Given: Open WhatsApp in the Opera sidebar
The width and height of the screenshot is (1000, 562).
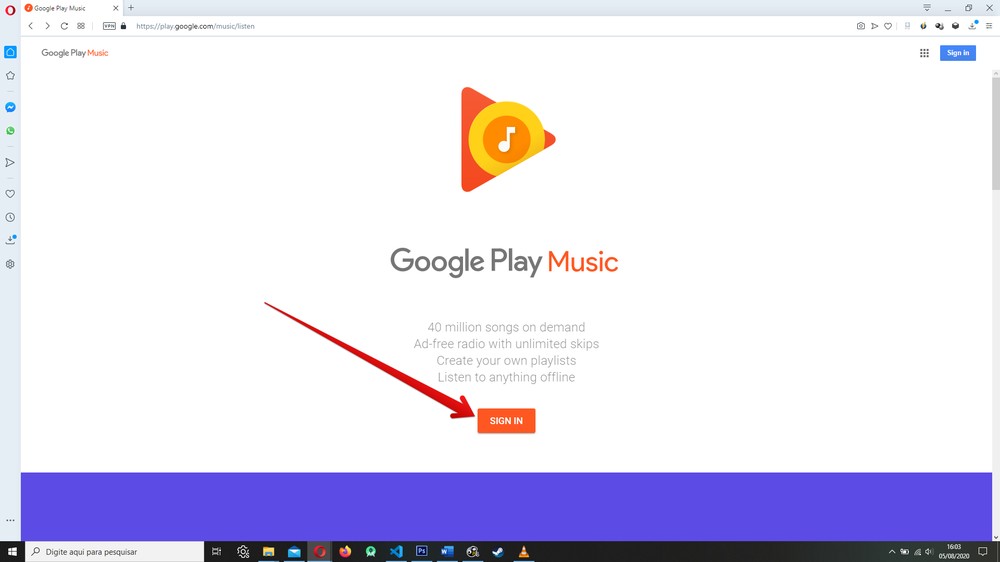Looking at the screenshot, I should pyautogui.click(x=10, y=131).
